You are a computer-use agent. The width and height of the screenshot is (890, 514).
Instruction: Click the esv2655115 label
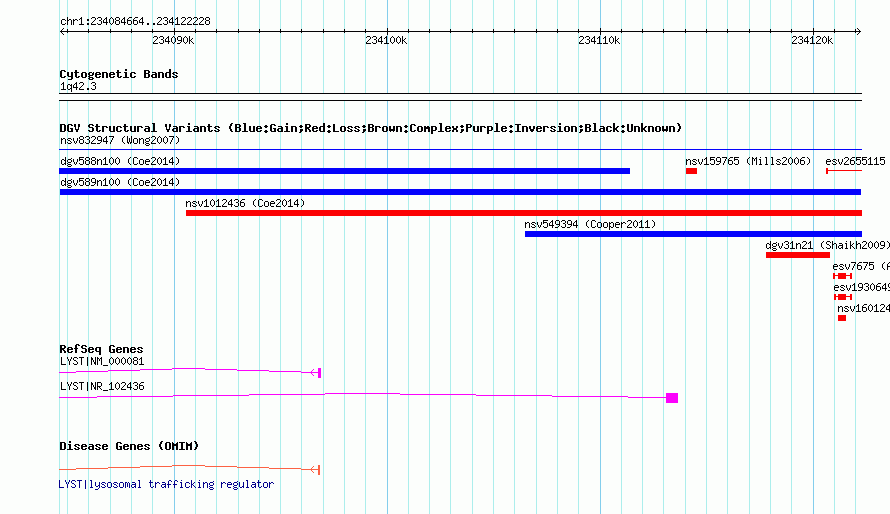(855, 161)
